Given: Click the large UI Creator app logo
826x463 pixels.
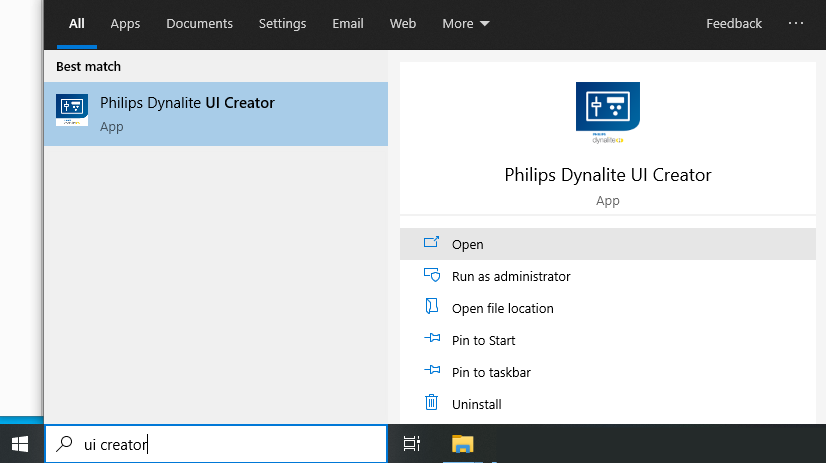Looking at the screenshot, I should point(607,112).
